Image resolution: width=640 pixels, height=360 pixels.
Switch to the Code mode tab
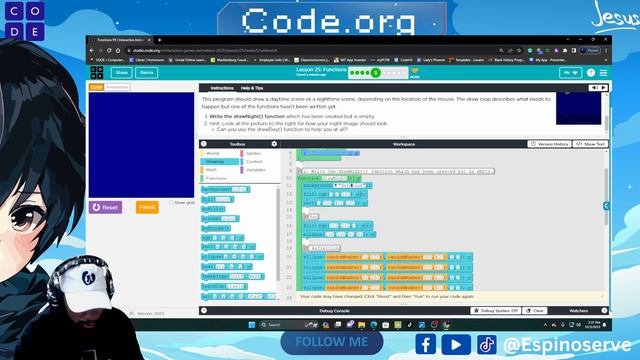click(96, 87)
